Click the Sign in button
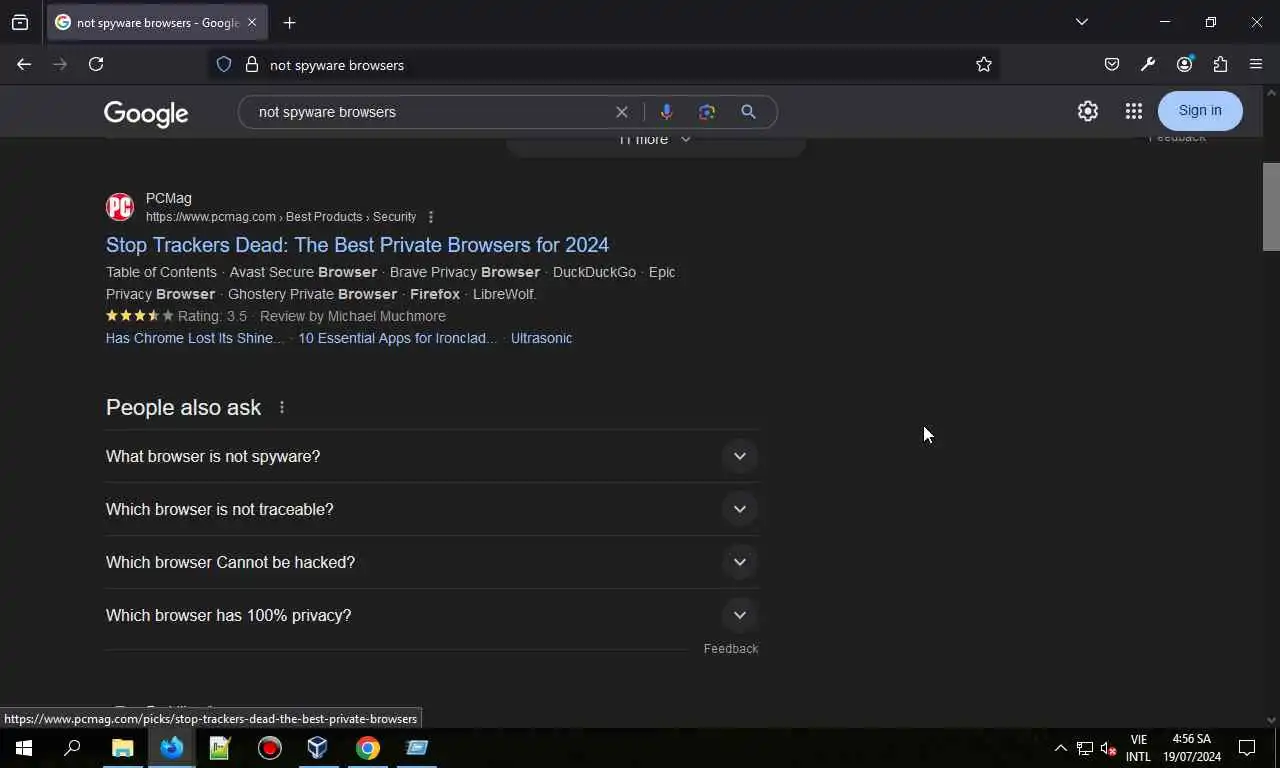The height and width of the screenshot is (768, 1280). 1200,111
